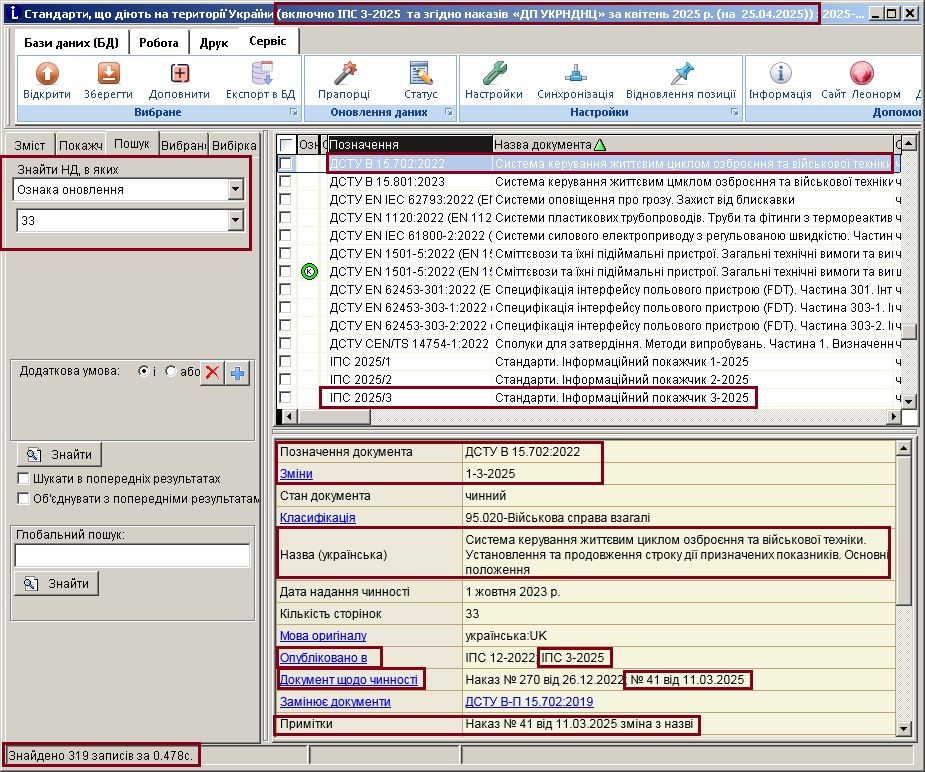Tick Об'єднувати з попередніми результатами checkbox
The width and height of the screenshot is (925, 772).
24,498
